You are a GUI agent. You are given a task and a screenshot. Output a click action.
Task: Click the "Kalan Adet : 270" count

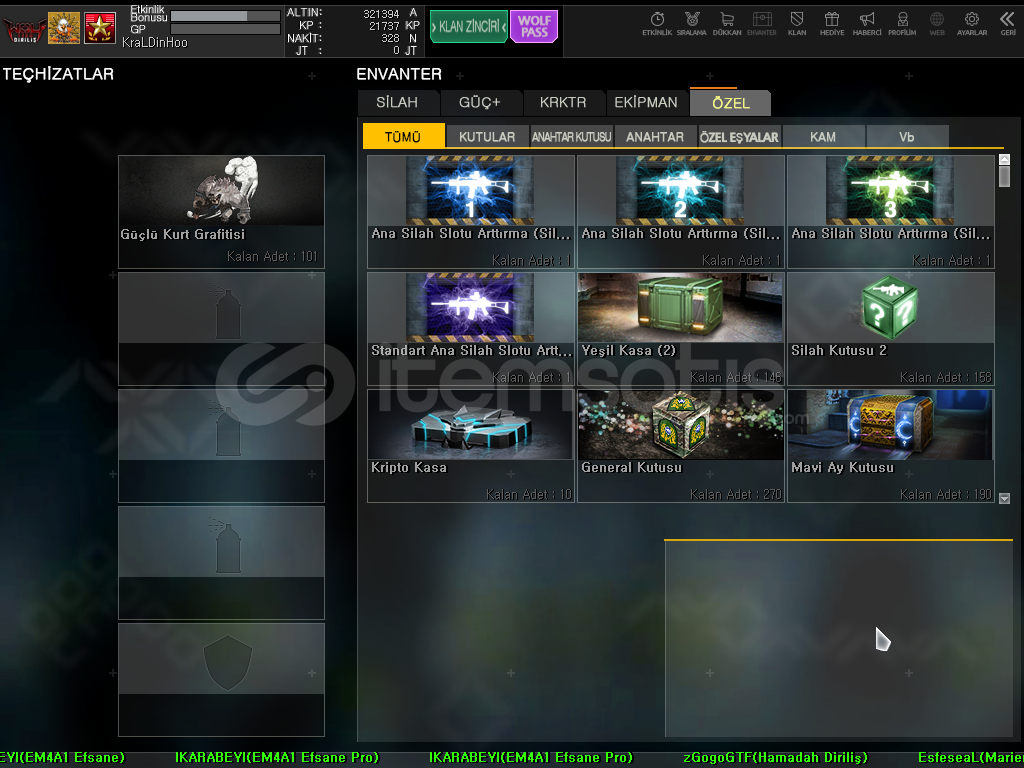pyautogui.click(x=736, y=494)
